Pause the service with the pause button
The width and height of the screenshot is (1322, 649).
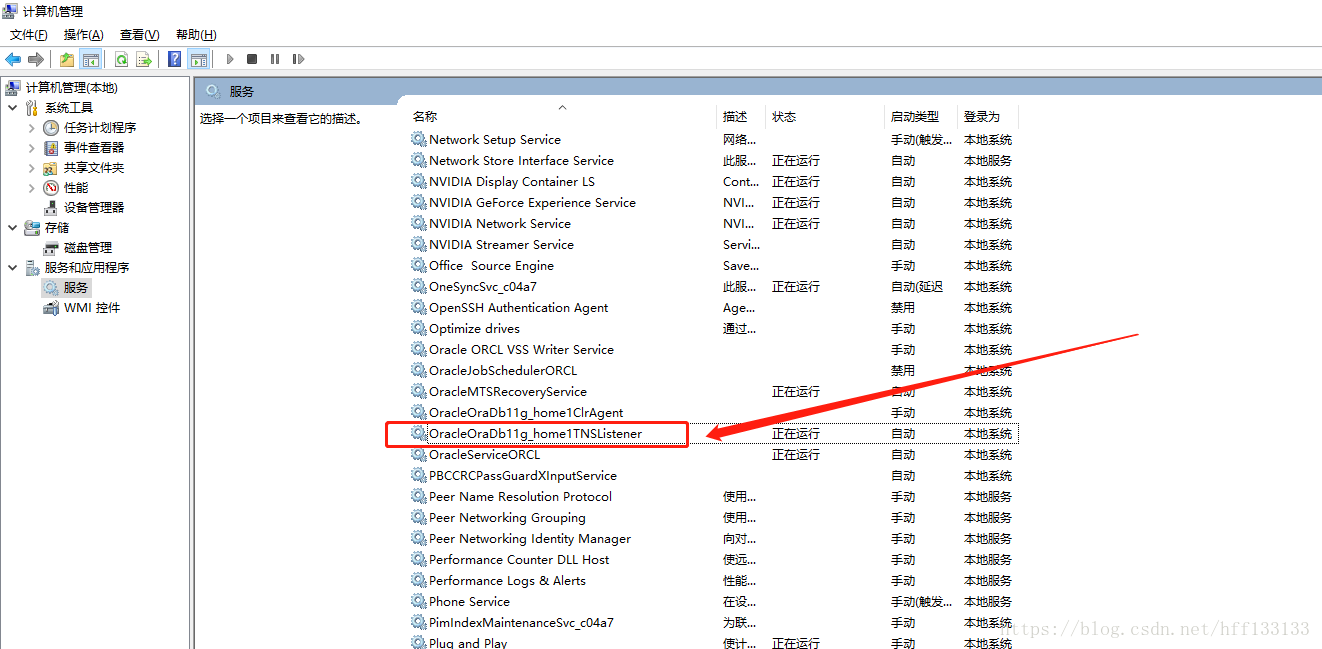point(275,59)
